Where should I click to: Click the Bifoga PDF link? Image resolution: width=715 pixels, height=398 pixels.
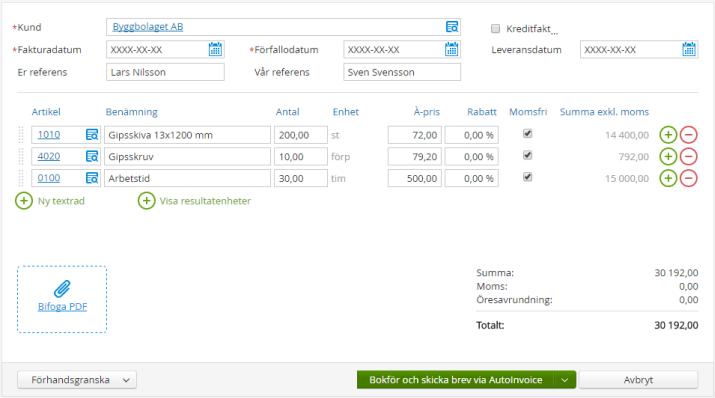pyautogui.click(x=62, y=306)
